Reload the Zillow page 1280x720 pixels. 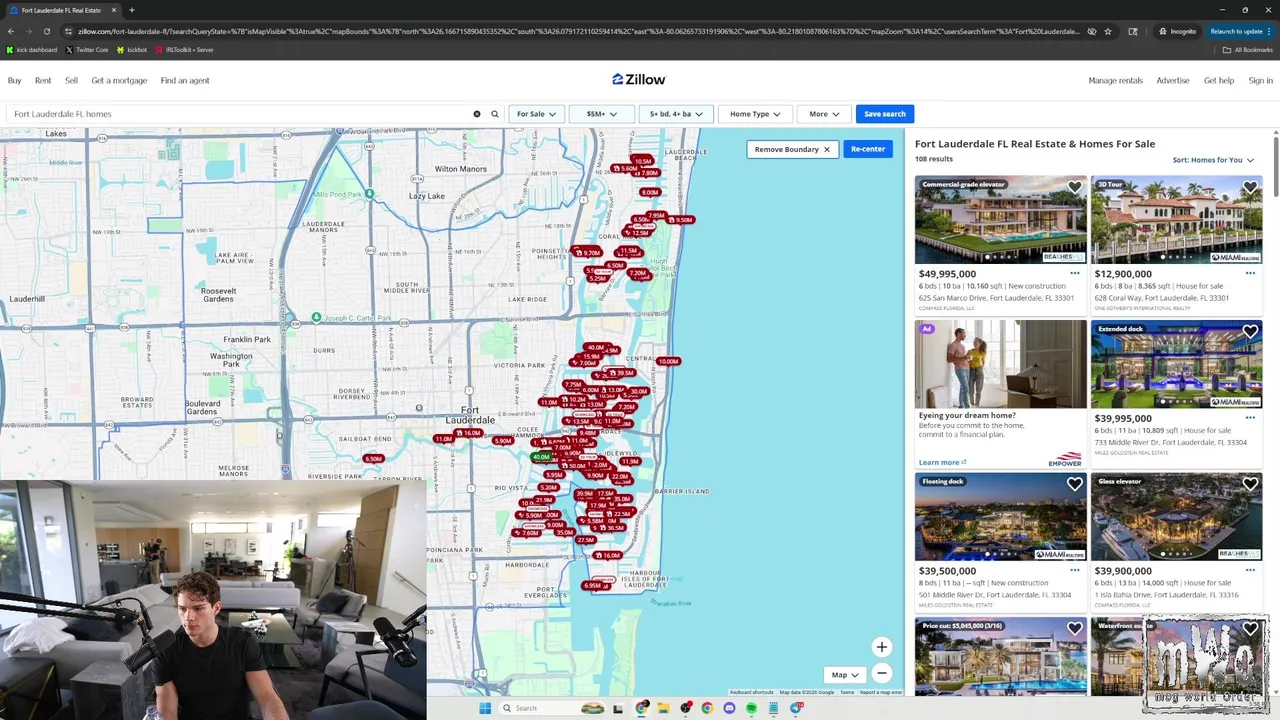click(47, 31)
